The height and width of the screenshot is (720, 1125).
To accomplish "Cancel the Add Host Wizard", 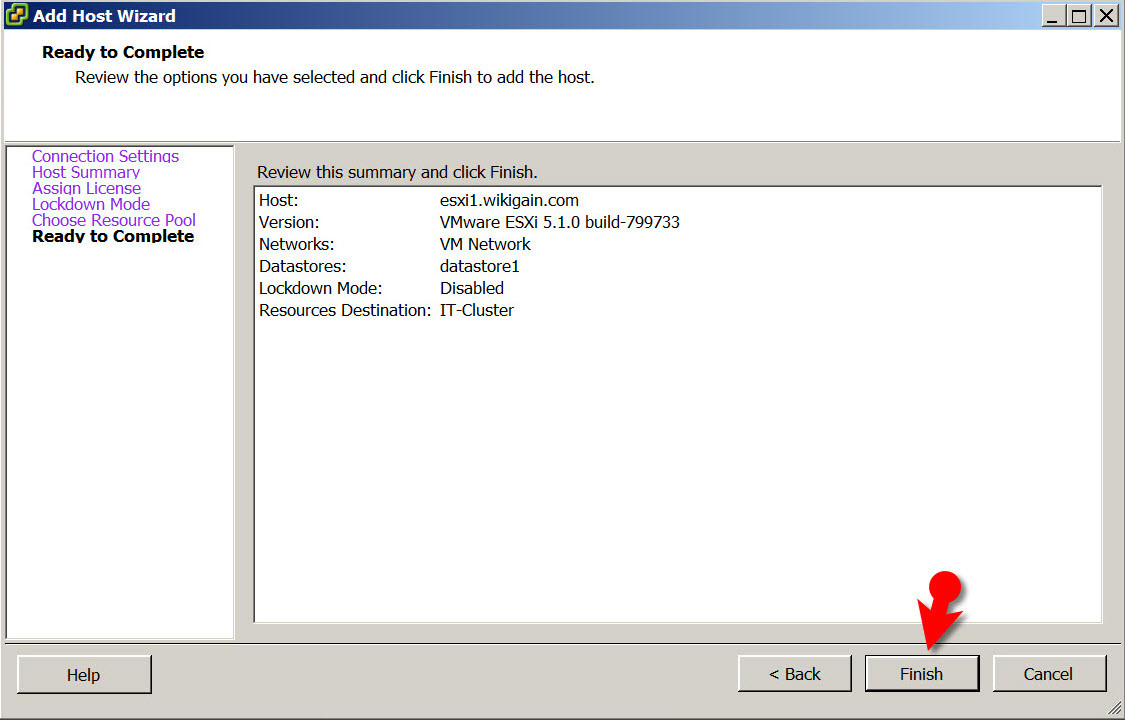I will point(1049,674).
